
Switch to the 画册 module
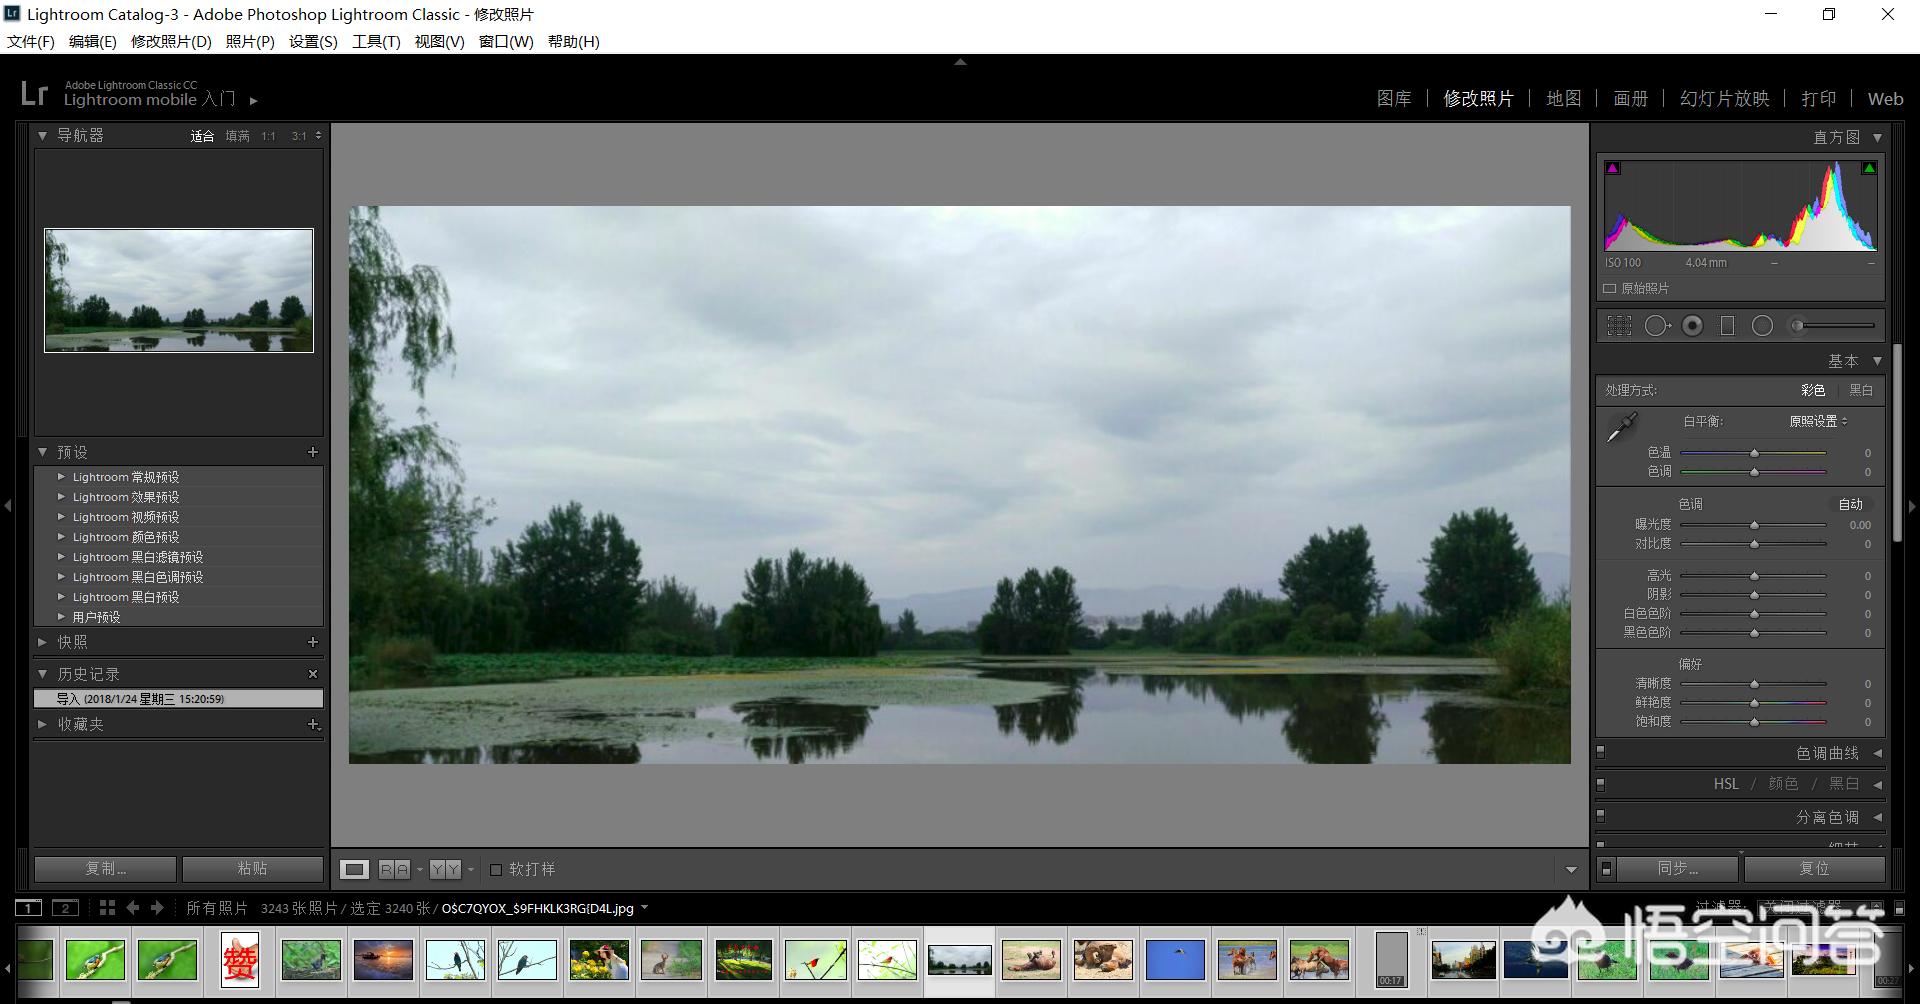click(1630, 99)
